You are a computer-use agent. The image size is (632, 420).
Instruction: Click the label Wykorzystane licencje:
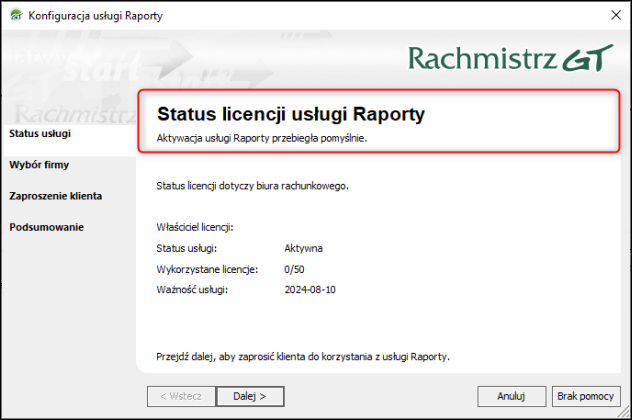coord(207,269)
